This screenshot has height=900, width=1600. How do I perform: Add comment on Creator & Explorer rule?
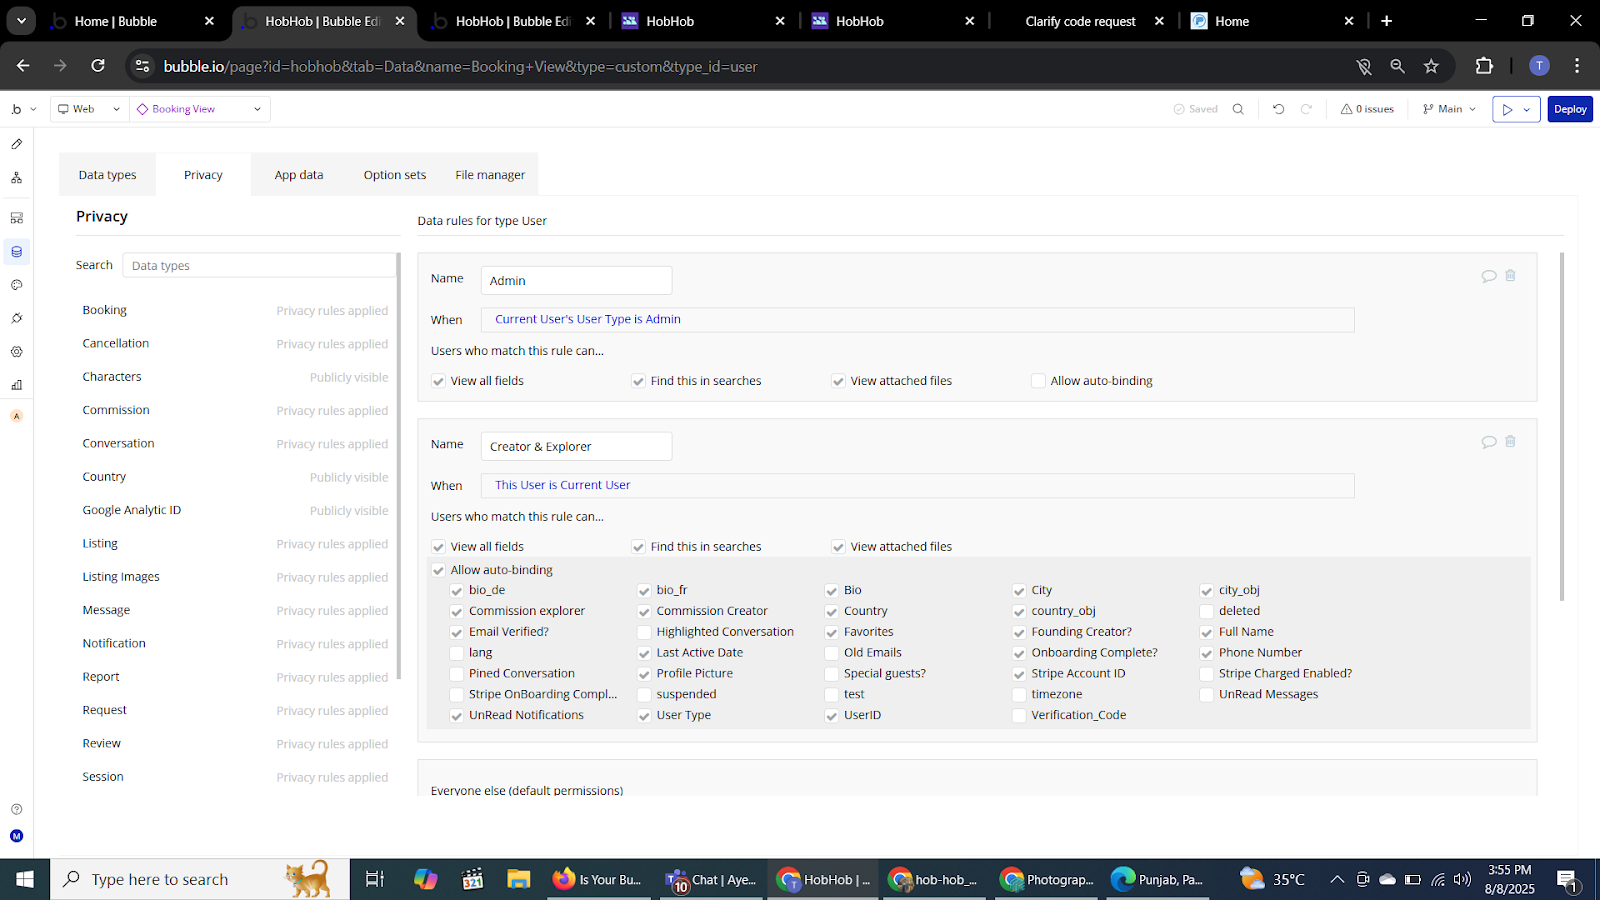(x=1489, y=442)
